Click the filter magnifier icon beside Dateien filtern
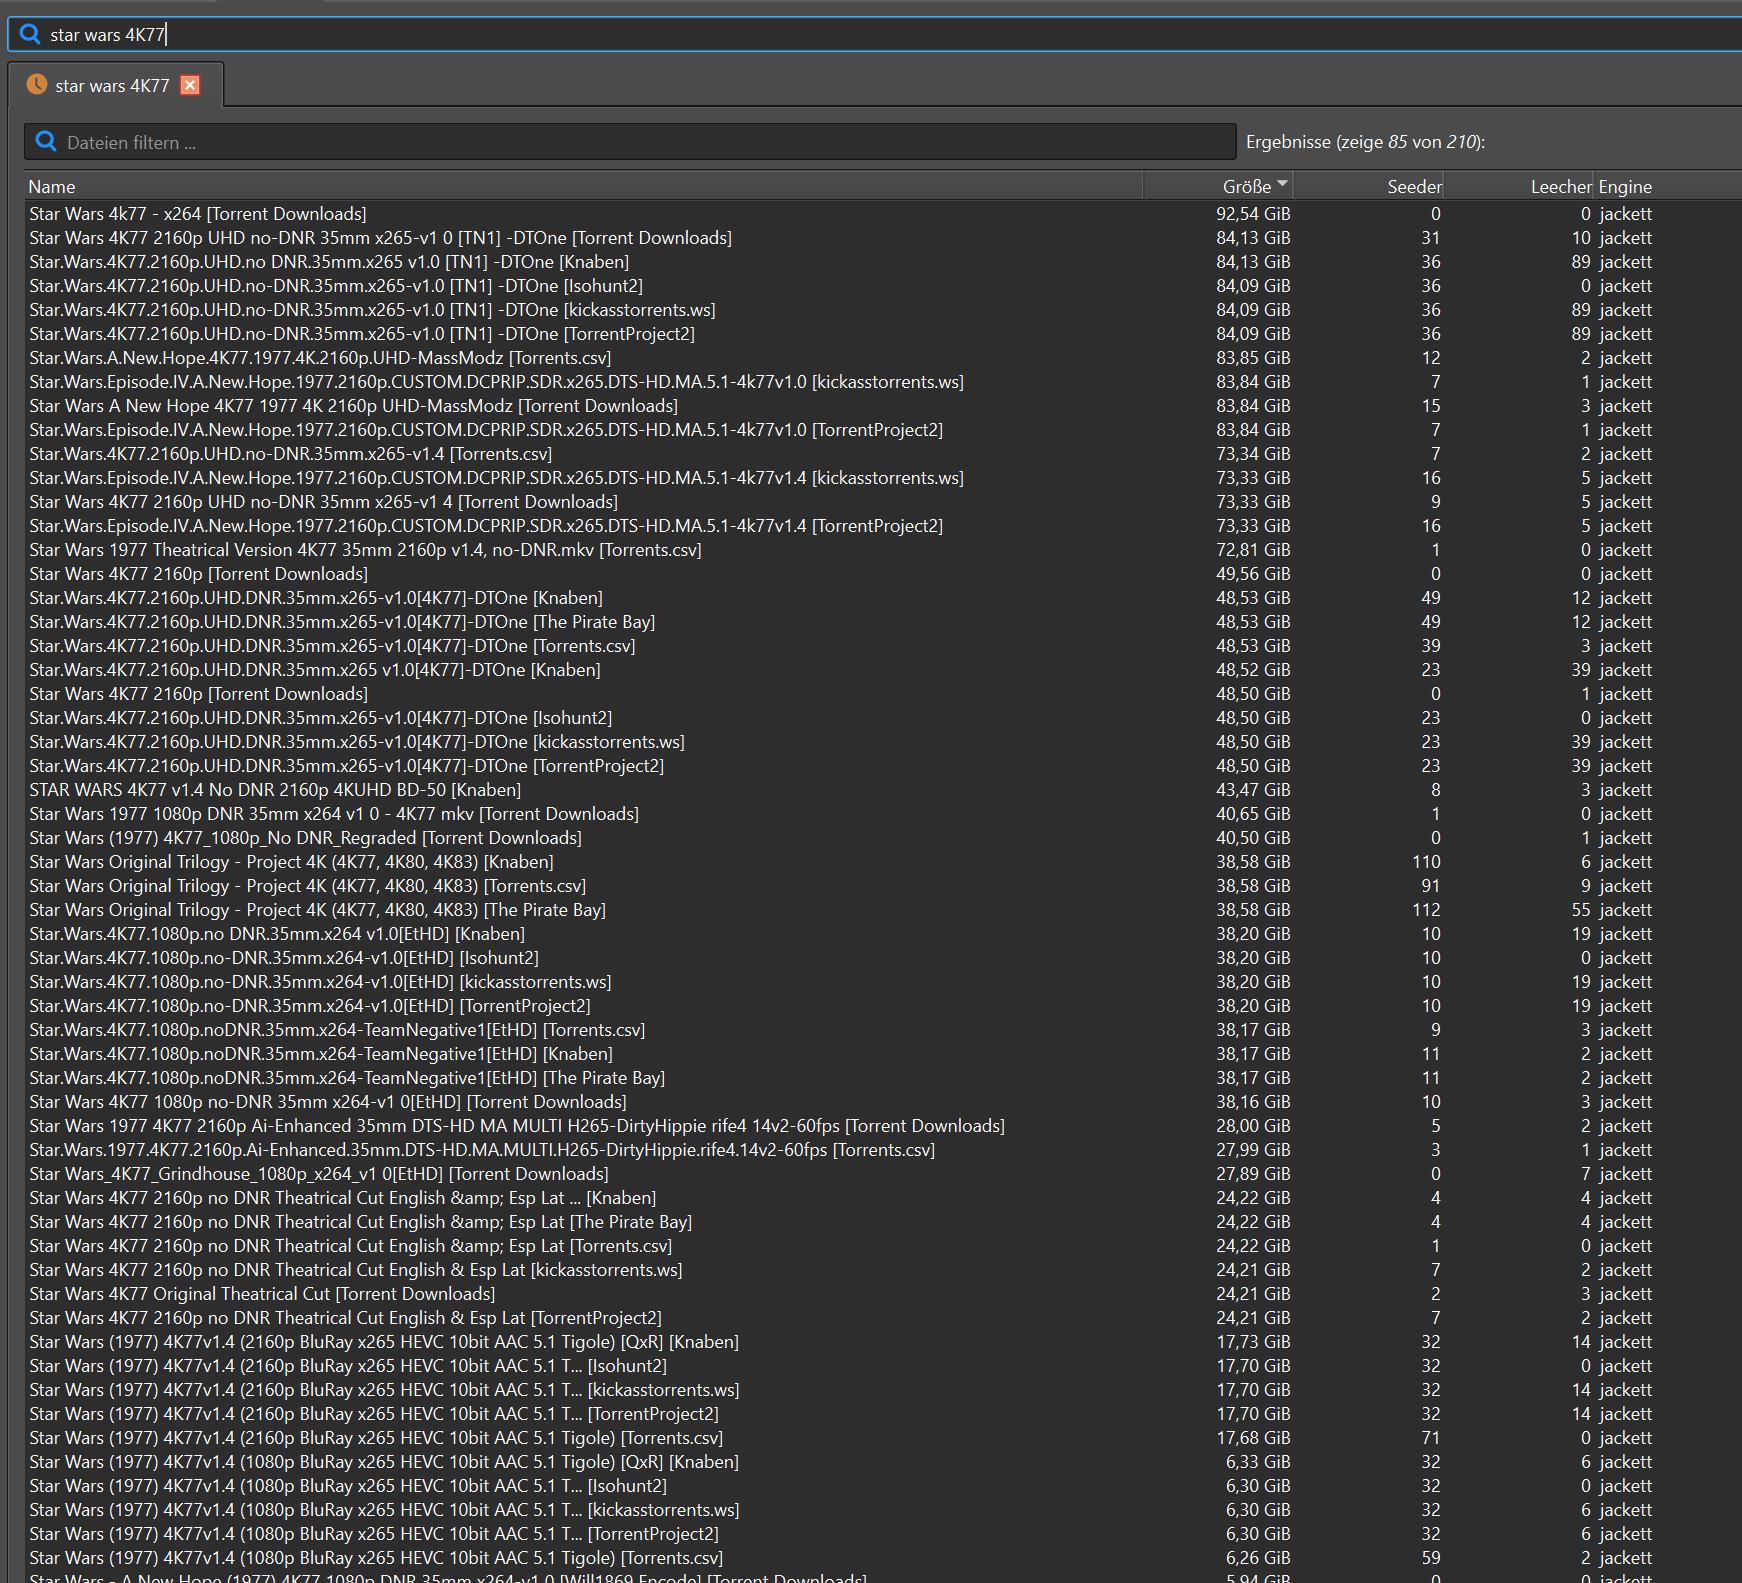The image size is (1742, 1583). point(46,142)
